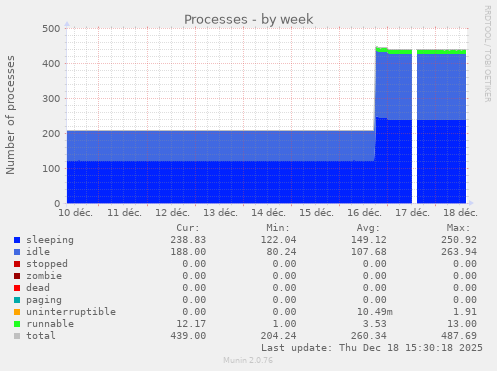Viewport: 497px width, 371px height.
Task: Click total maximum value 487.69
Action: [x=459, y=336]
